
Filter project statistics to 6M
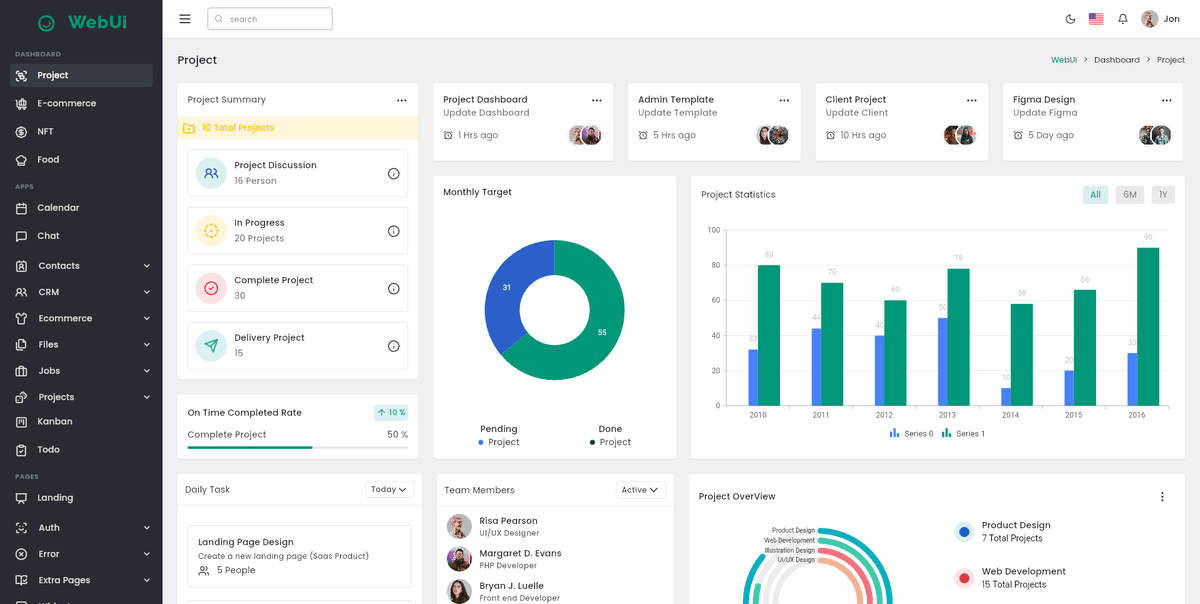click(x=1130, y=195)
